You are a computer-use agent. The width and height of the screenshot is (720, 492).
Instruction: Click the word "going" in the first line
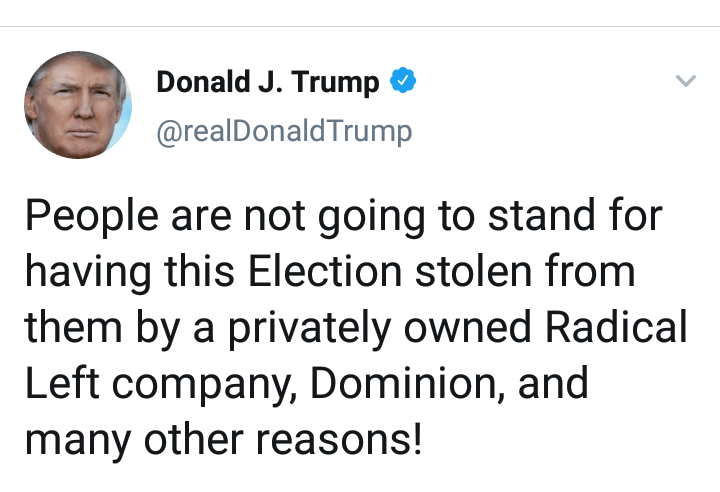point(355,216)
